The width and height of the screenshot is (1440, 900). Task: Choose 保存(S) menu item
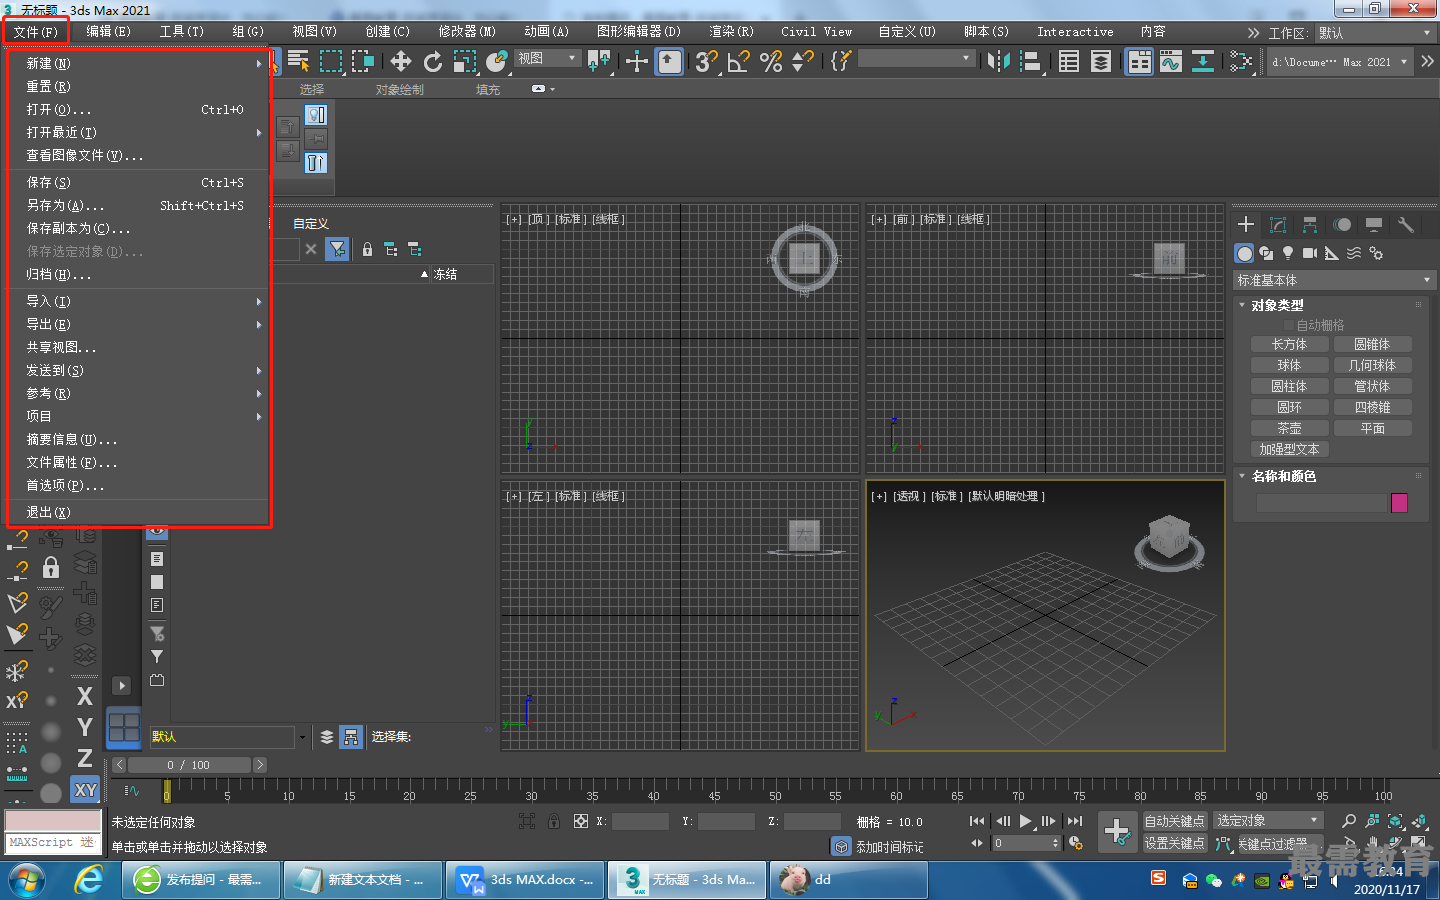pos(138,182)
